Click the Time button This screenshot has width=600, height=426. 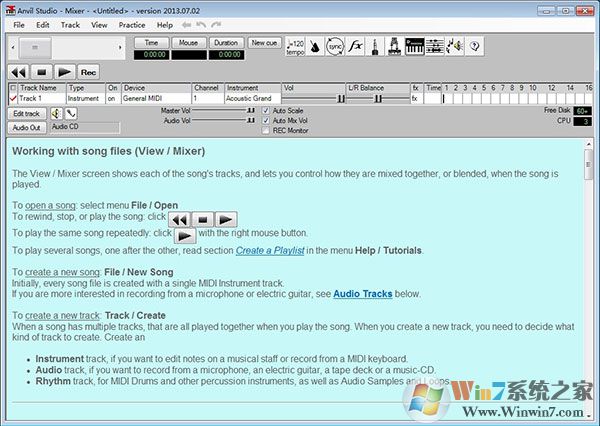(x=152, y=43)
